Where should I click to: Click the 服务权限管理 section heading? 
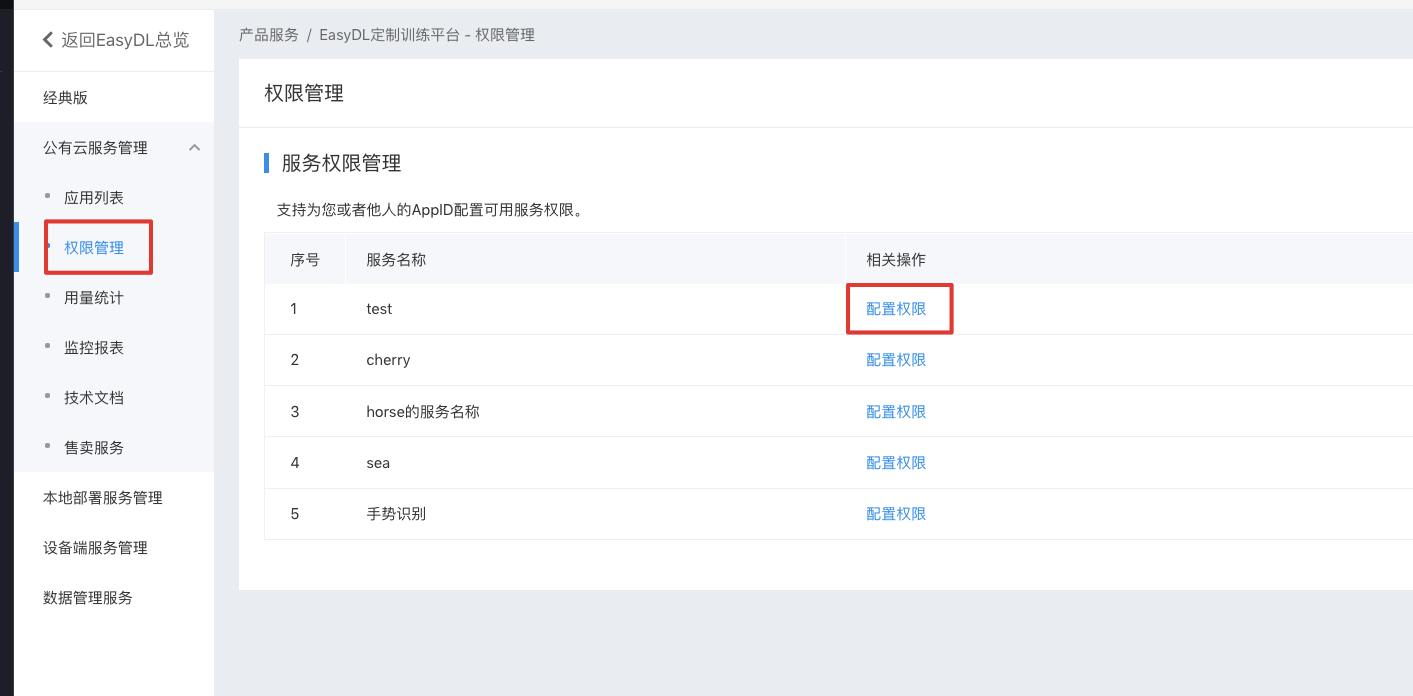(341, 163)
